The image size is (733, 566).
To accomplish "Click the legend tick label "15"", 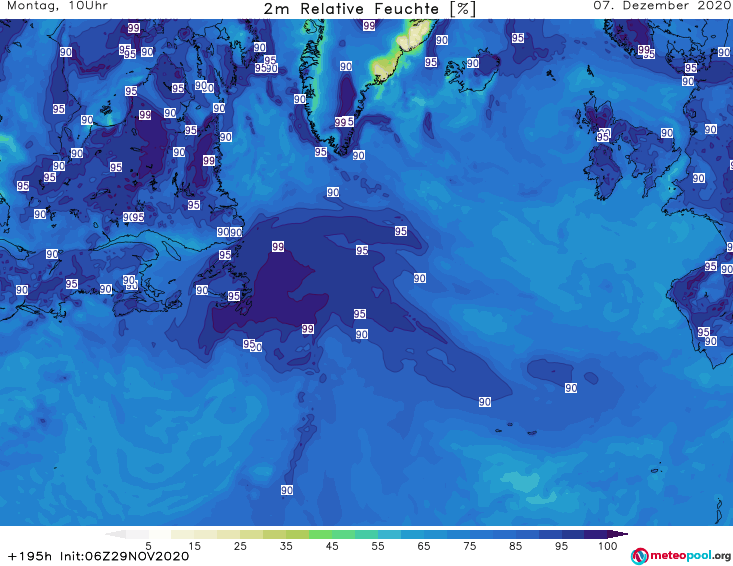I will (x=194, y=546).
